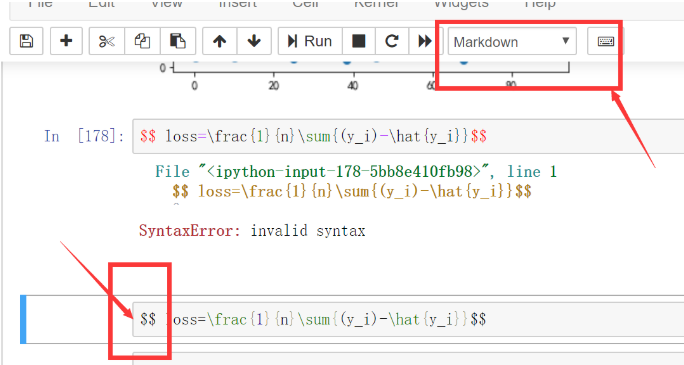Interrupt the kernel stop icon
This screenshot has height=365, width=684.
(x=359, y=41)
